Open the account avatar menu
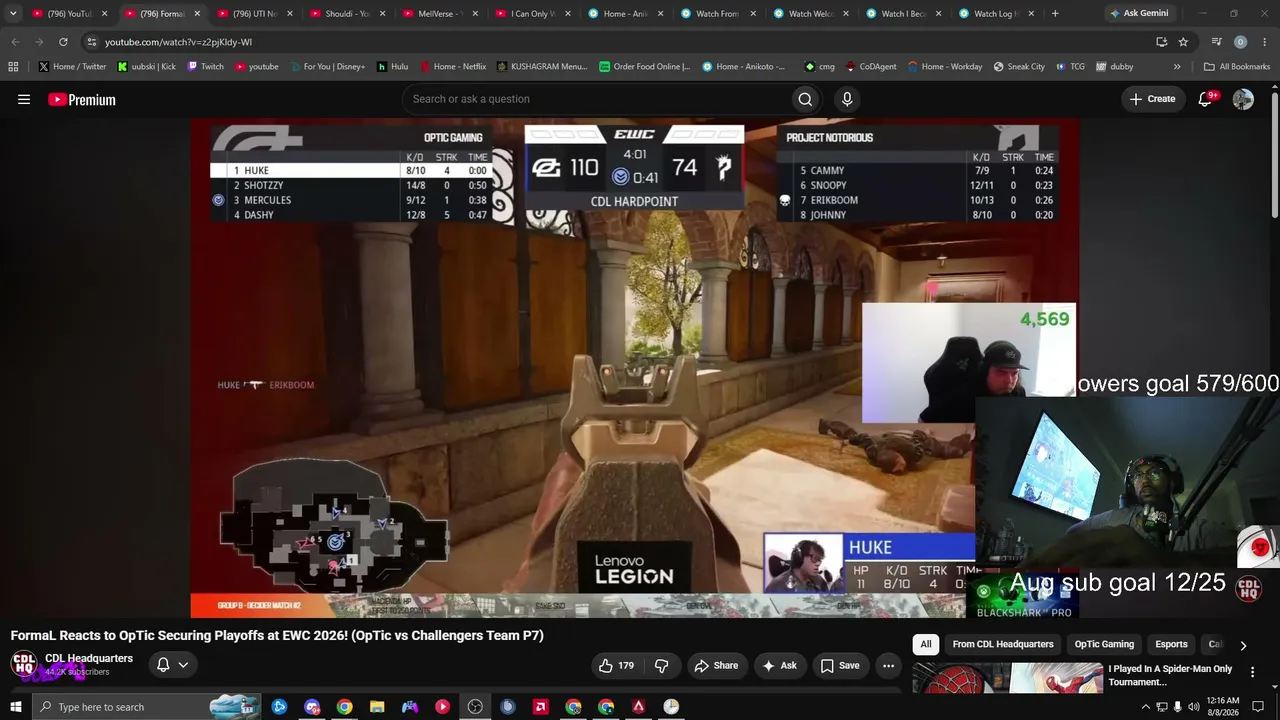Screen dimensions: 1280x720 pos(1243,99)
